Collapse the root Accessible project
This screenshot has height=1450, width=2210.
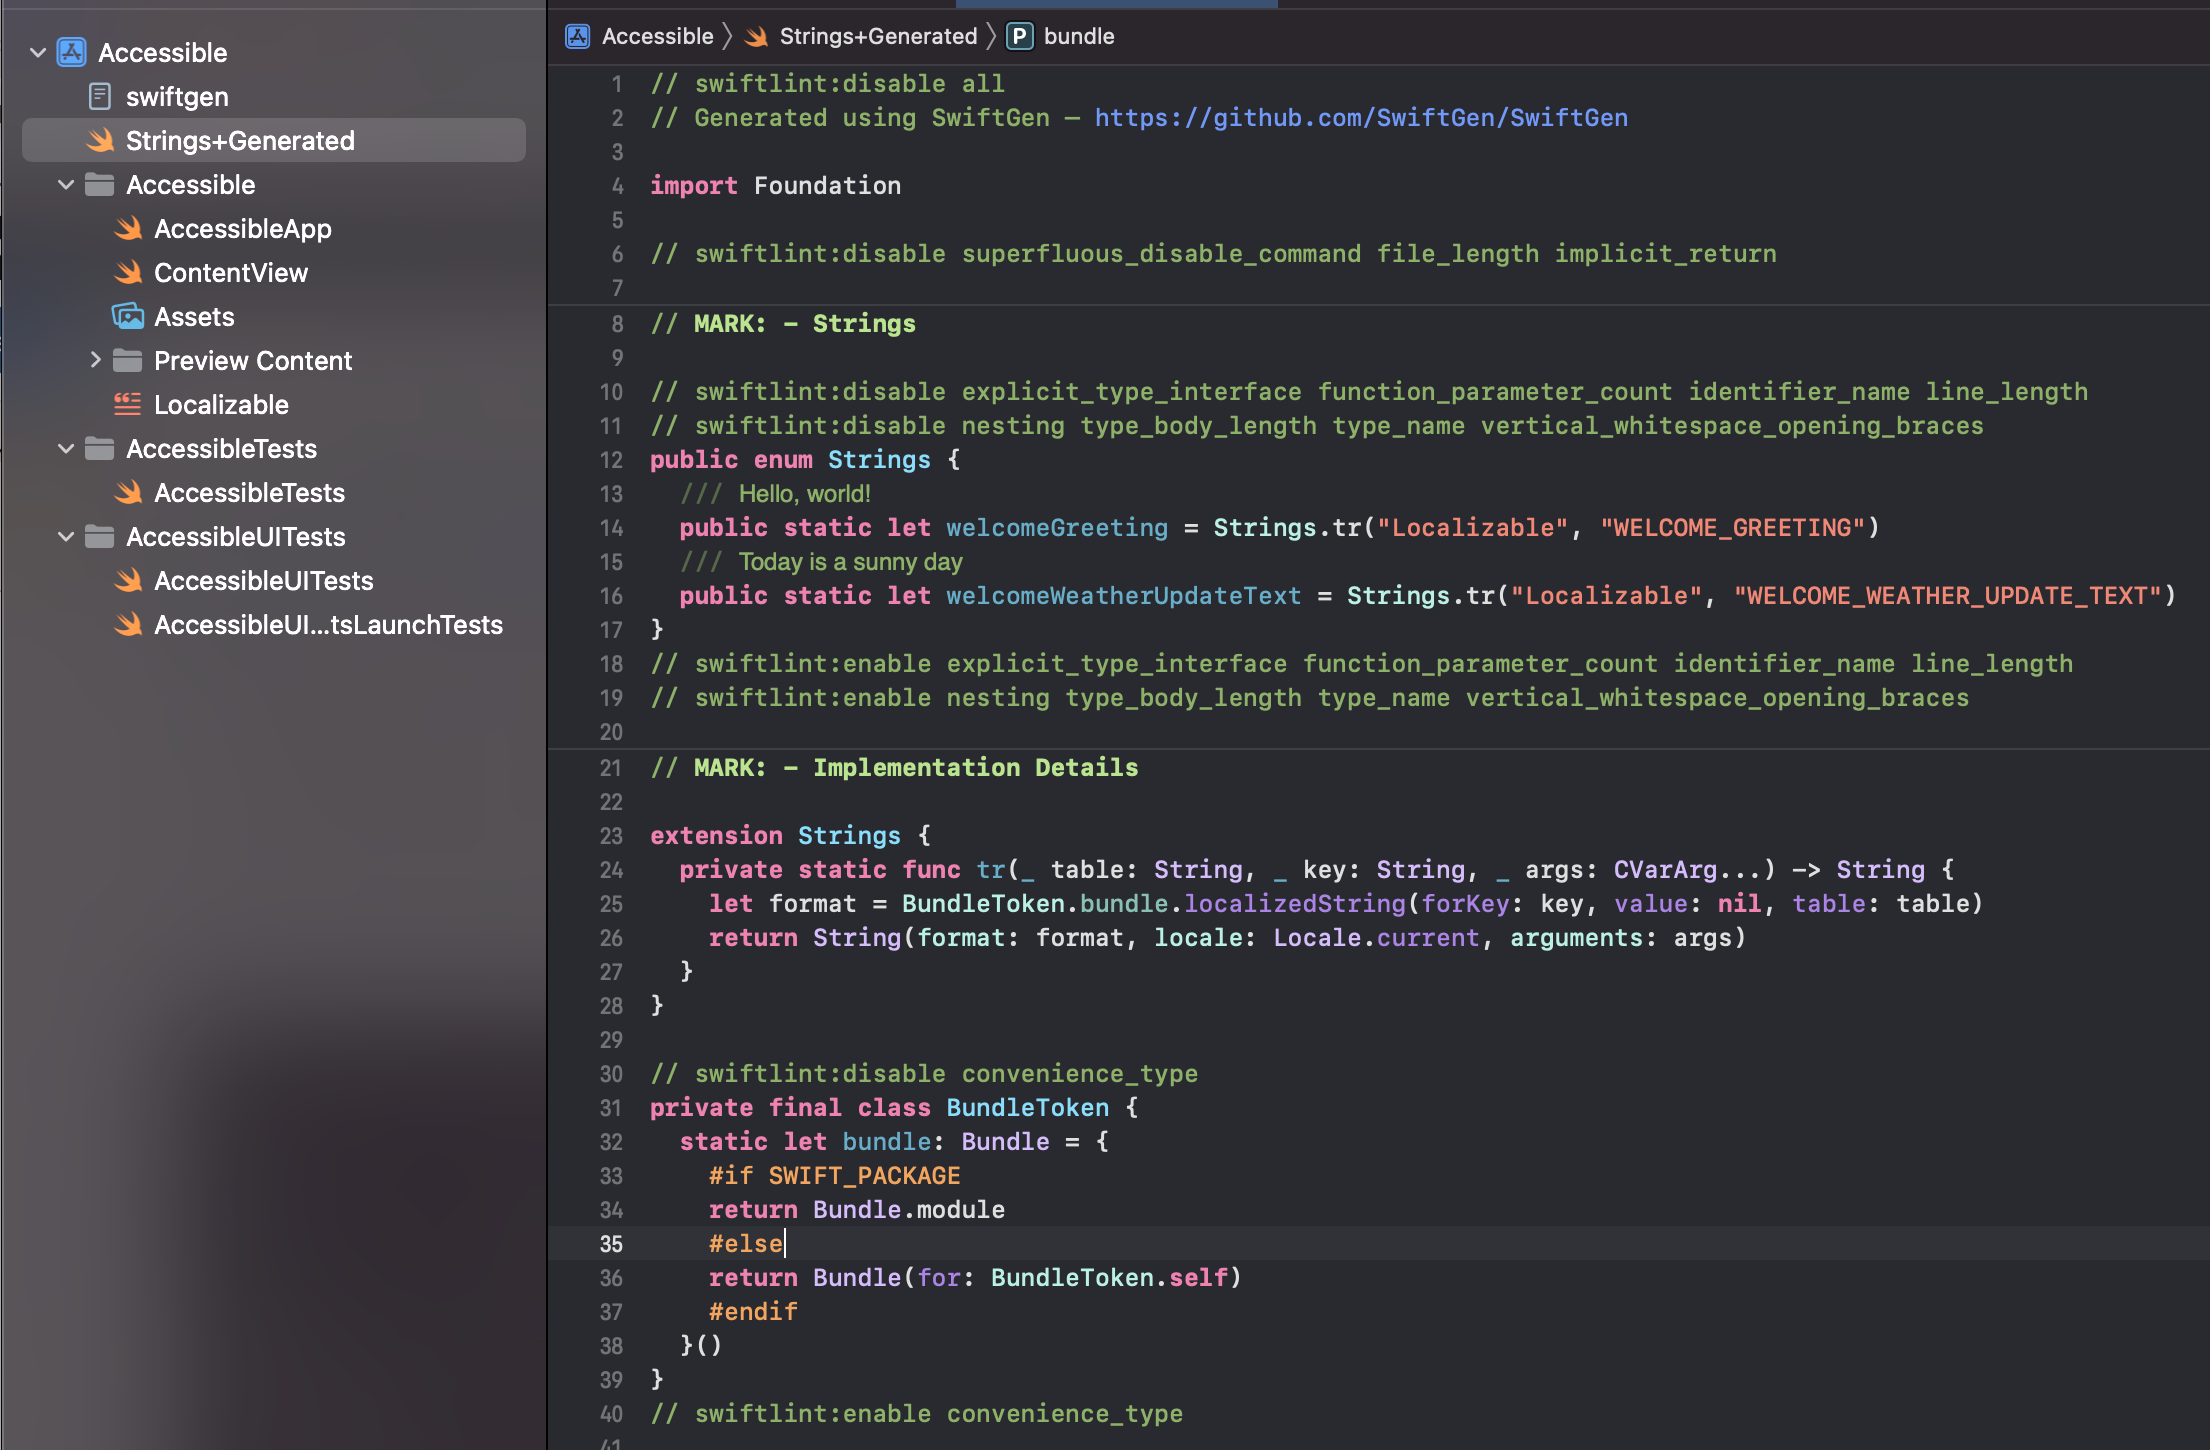(x=38, y=52)
